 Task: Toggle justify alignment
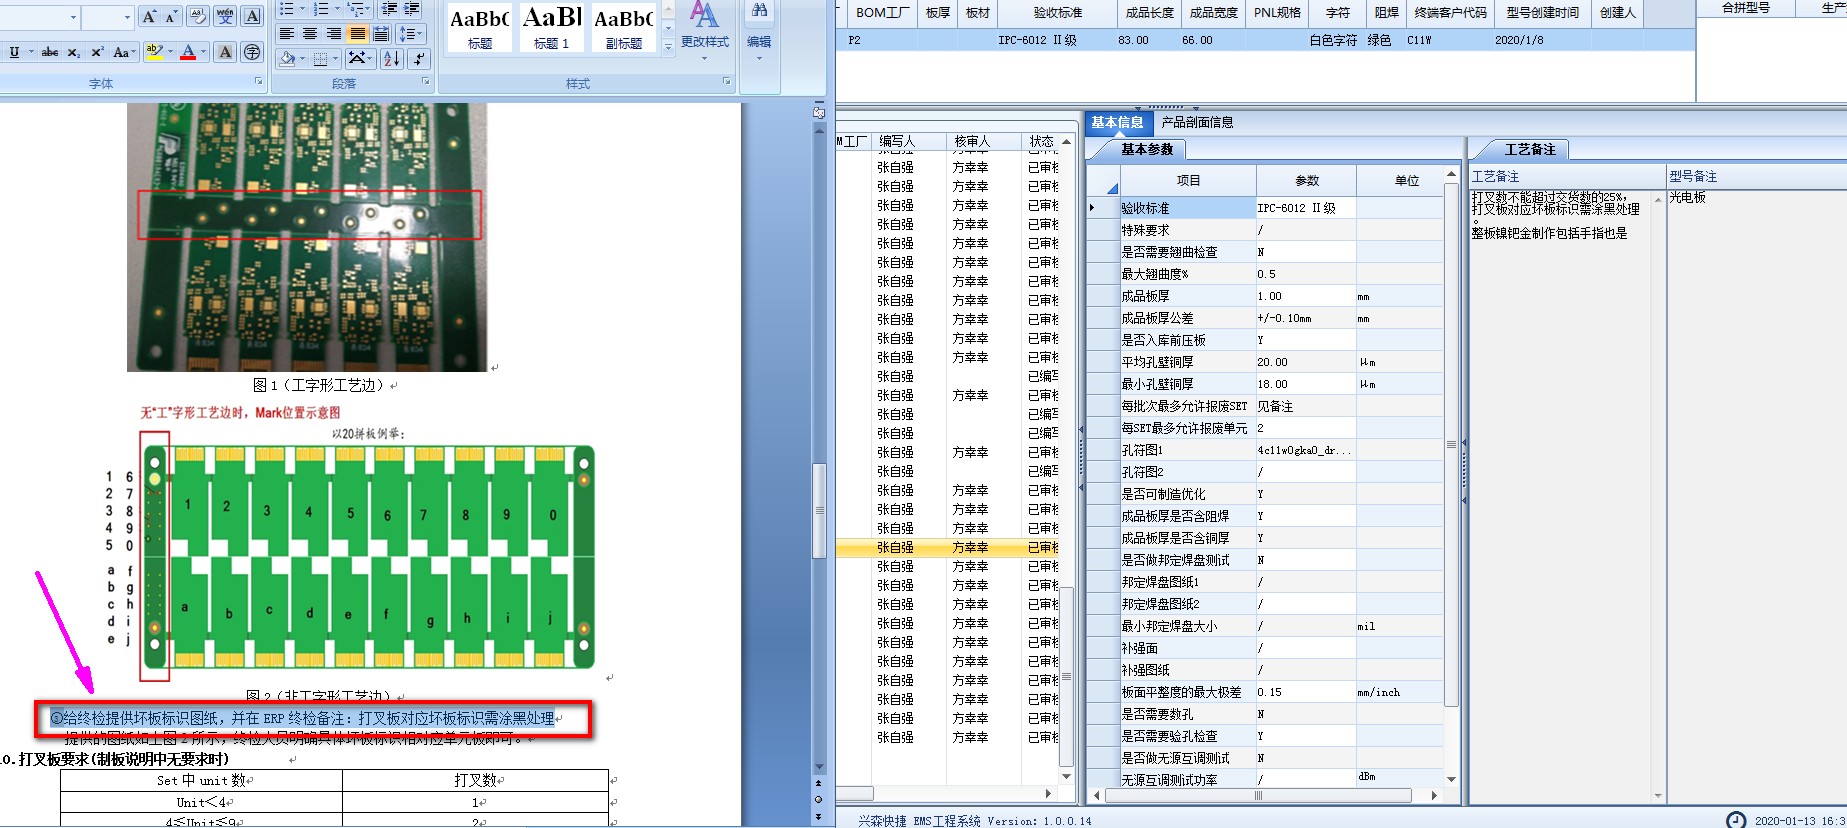(x=357, y=33)
